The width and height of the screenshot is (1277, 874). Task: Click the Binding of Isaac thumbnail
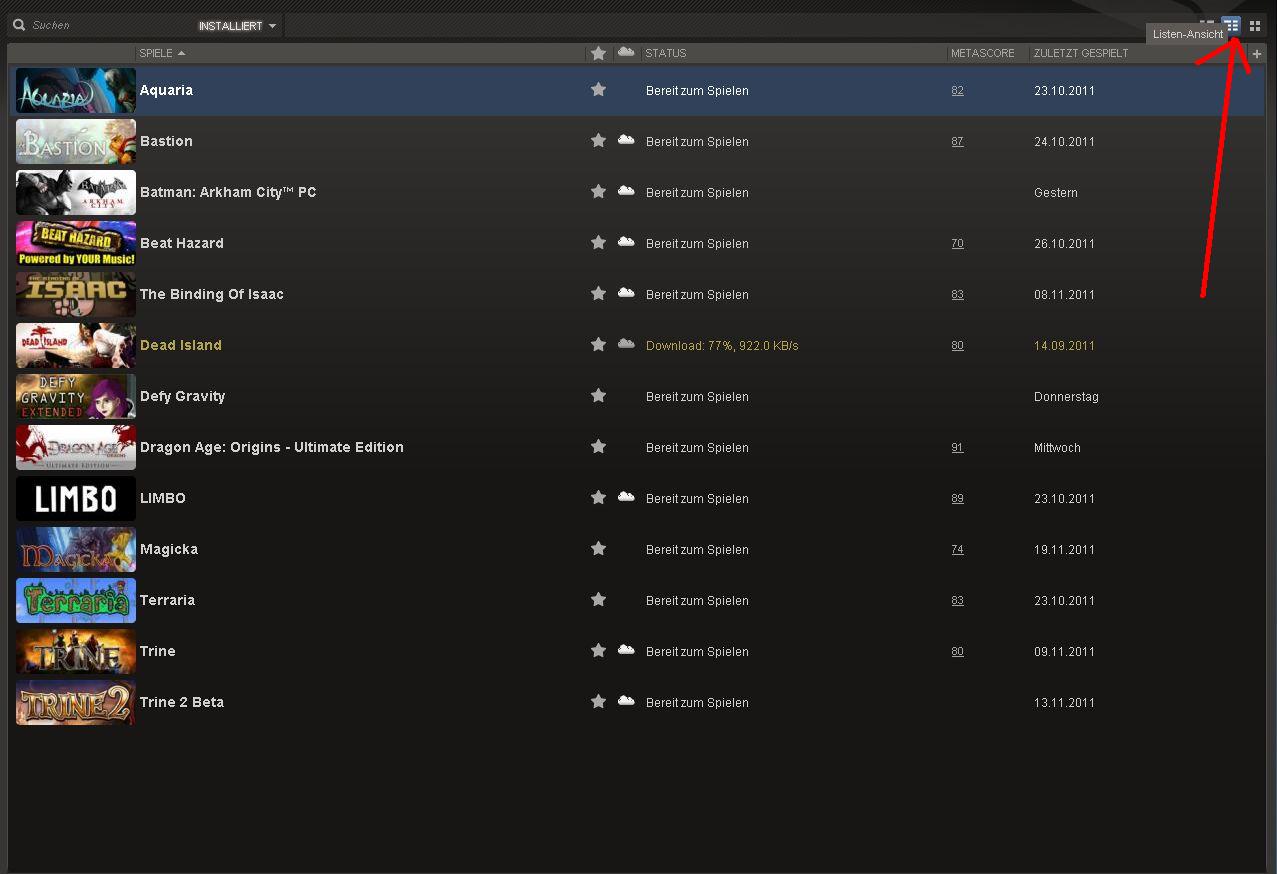tap(76, 294)
